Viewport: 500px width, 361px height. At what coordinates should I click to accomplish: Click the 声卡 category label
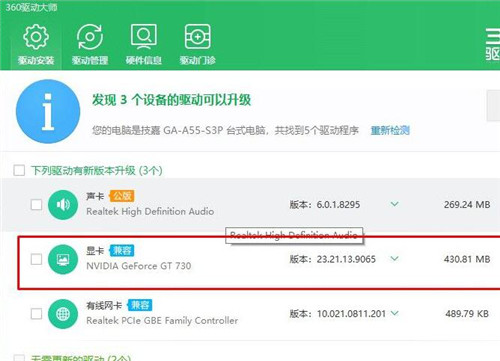95,196
